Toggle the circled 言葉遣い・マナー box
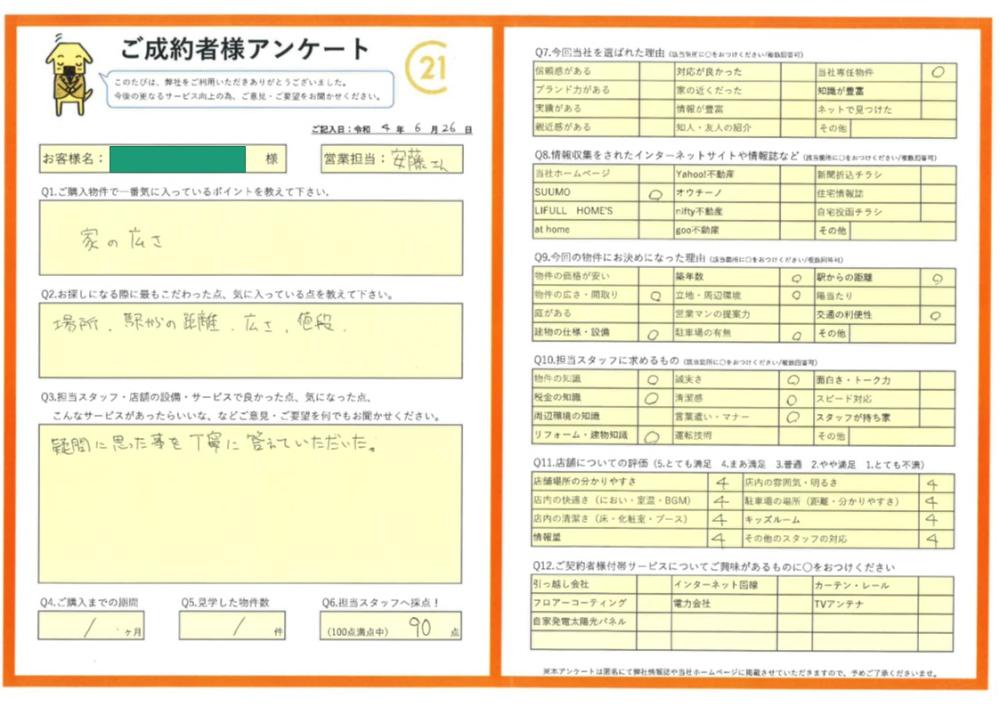The height and width of the screenshot is (707, 1000). [x=796, y=418]
